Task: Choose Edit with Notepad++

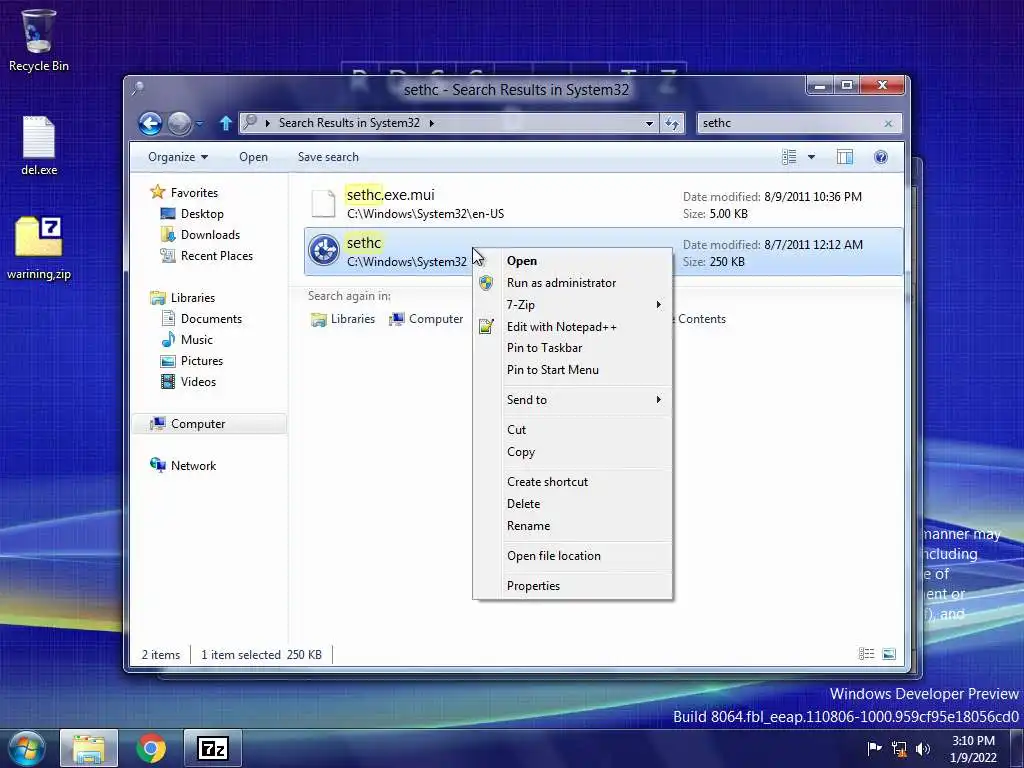Action: point(573,327)
